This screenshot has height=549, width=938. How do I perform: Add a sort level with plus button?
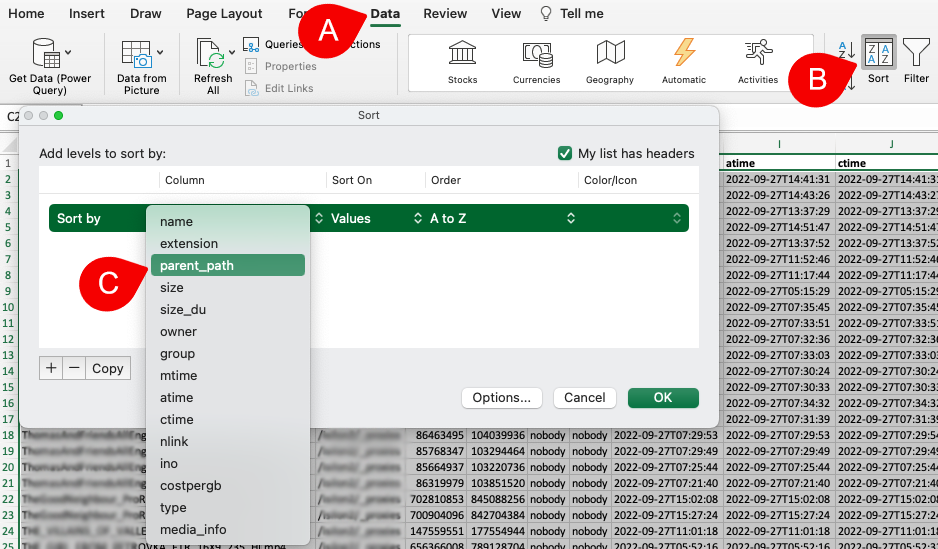[x=51, y=368]
